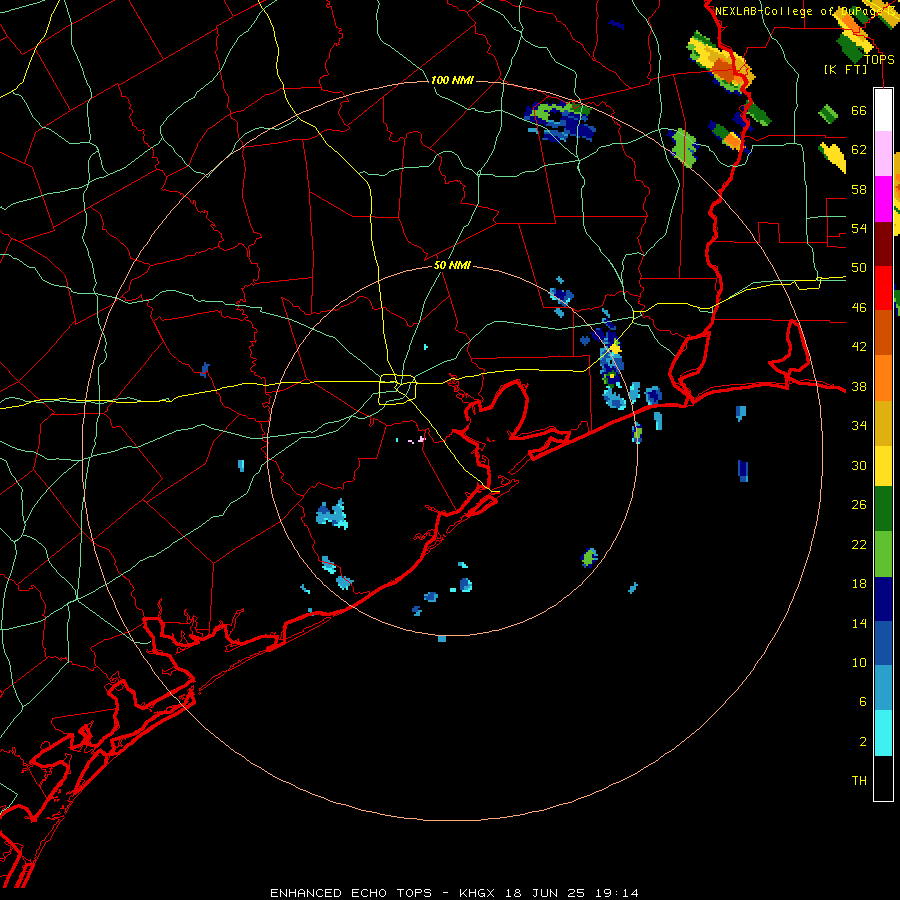The image size is (900, 900).
Task: Click the '[K FT]' units label
Action: pos(845,69)
